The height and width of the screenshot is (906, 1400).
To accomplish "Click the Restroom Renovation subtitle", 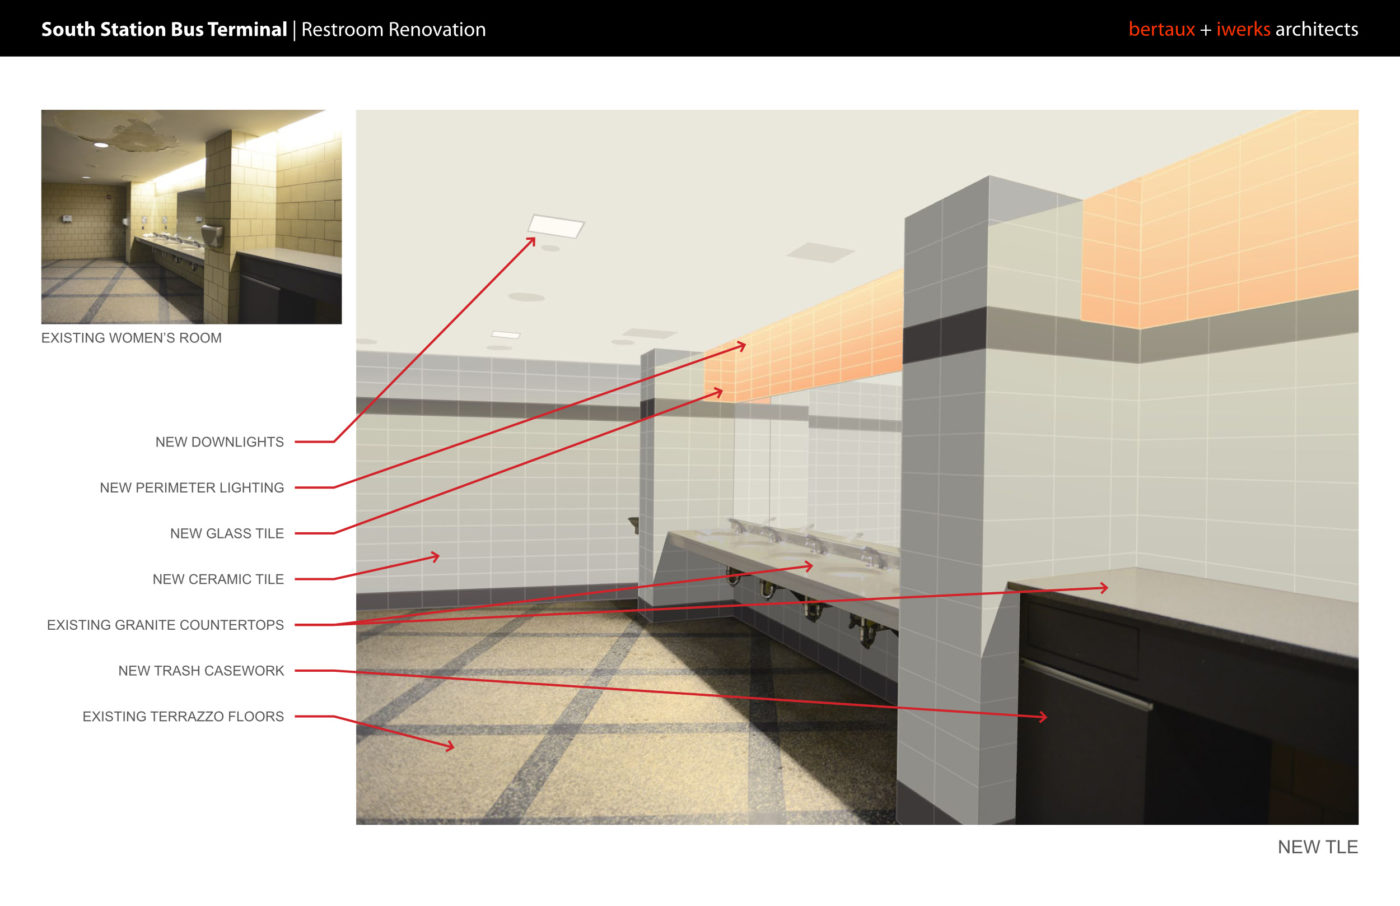I will [393, 29].
